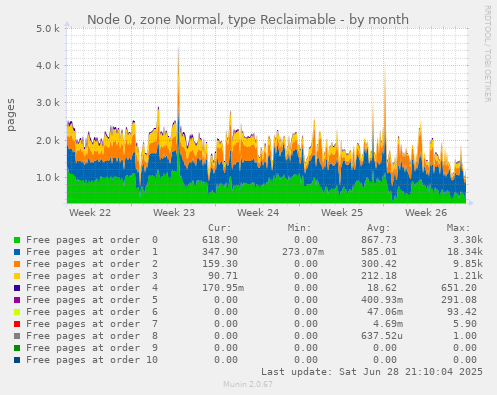Click the 'Last update' timestamp text
497x395 pixels.
click(x=372, y=372)
